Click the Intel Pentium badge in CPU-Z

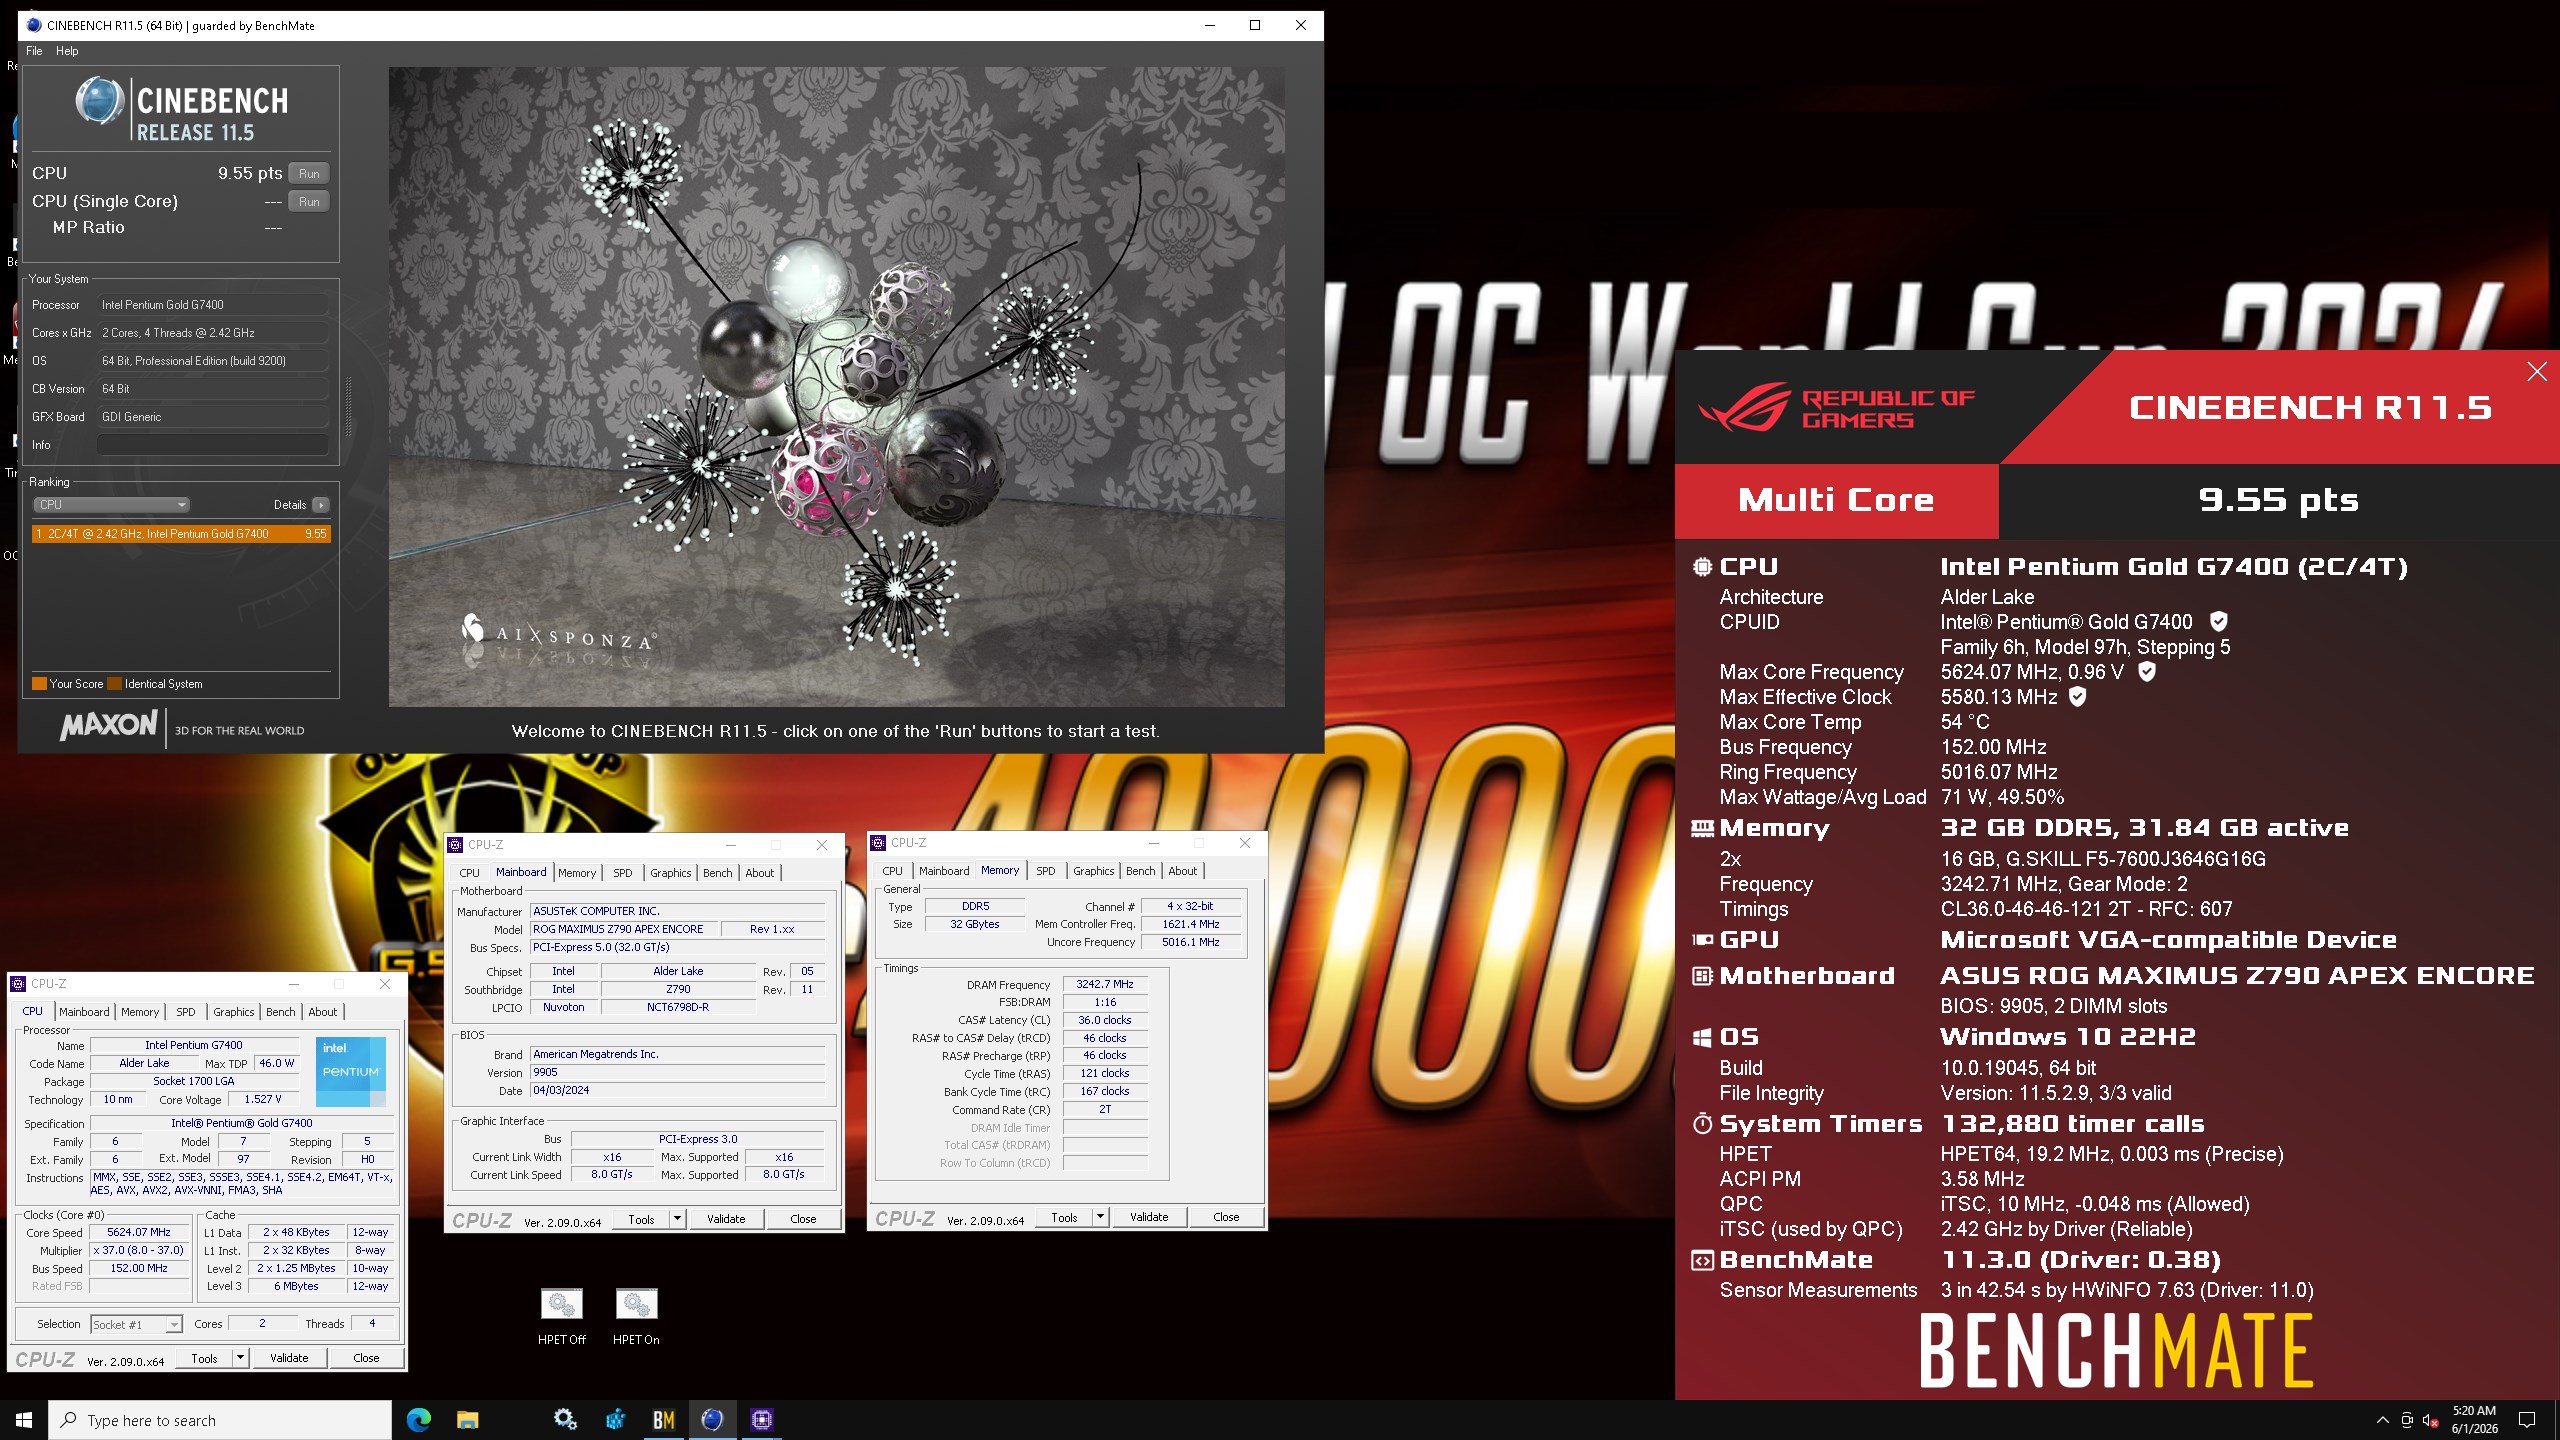point(350,1071)
